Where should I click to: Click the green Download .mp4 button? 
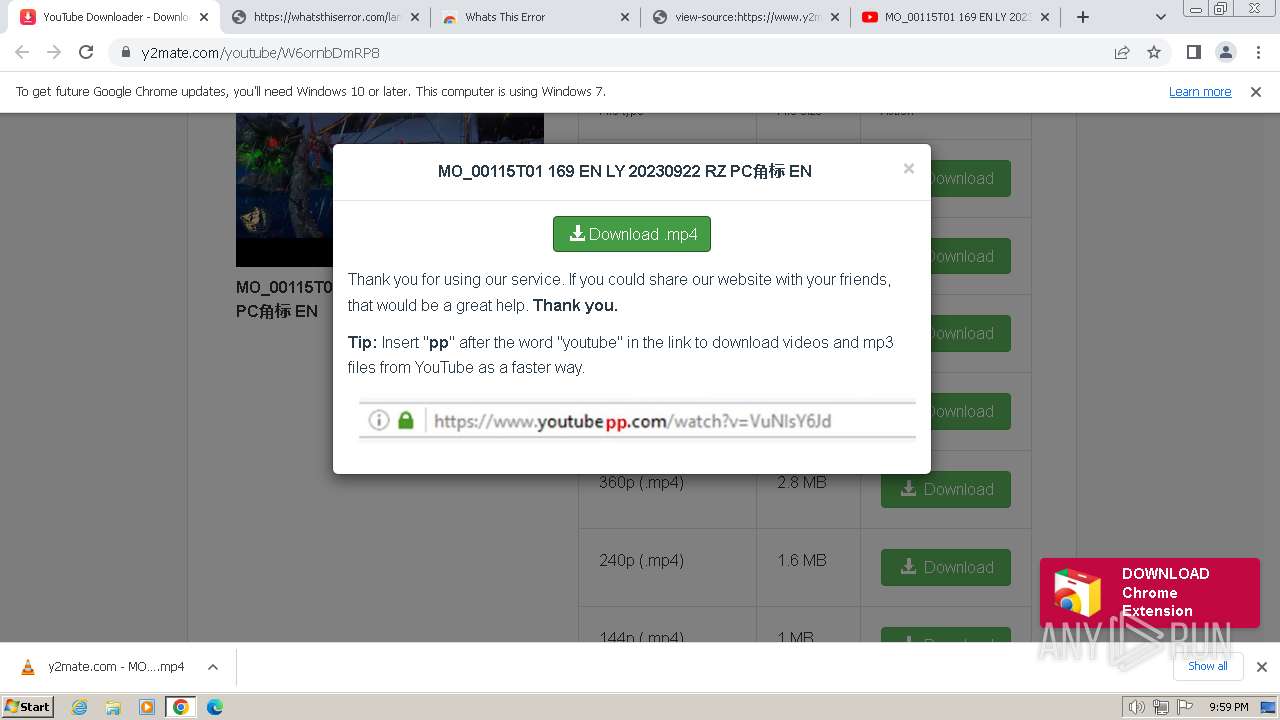click(631, 234)
